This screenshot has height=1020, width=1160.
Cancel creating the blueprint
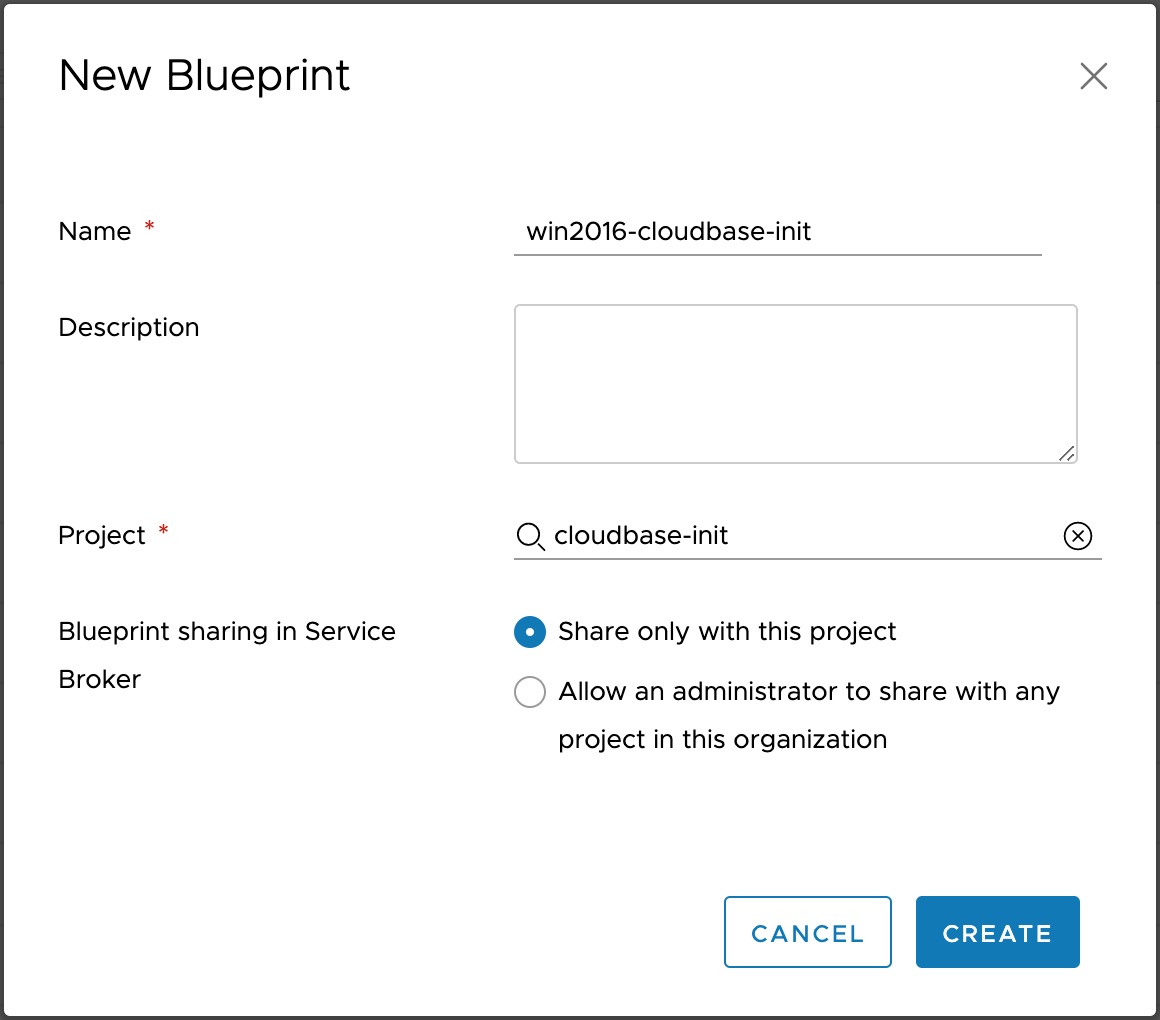click(x=807, y=932)
